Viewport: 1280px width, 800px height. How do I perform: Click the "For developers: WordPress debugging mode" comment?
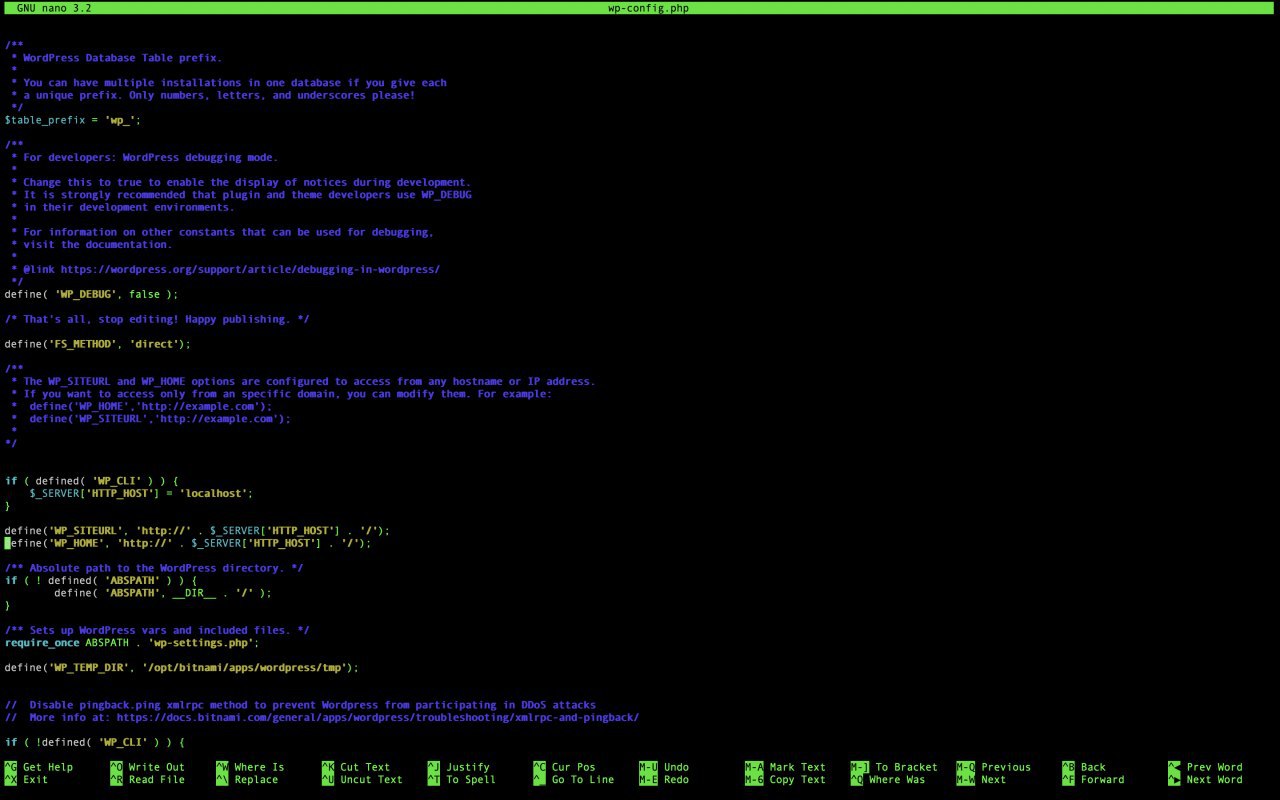150,157
